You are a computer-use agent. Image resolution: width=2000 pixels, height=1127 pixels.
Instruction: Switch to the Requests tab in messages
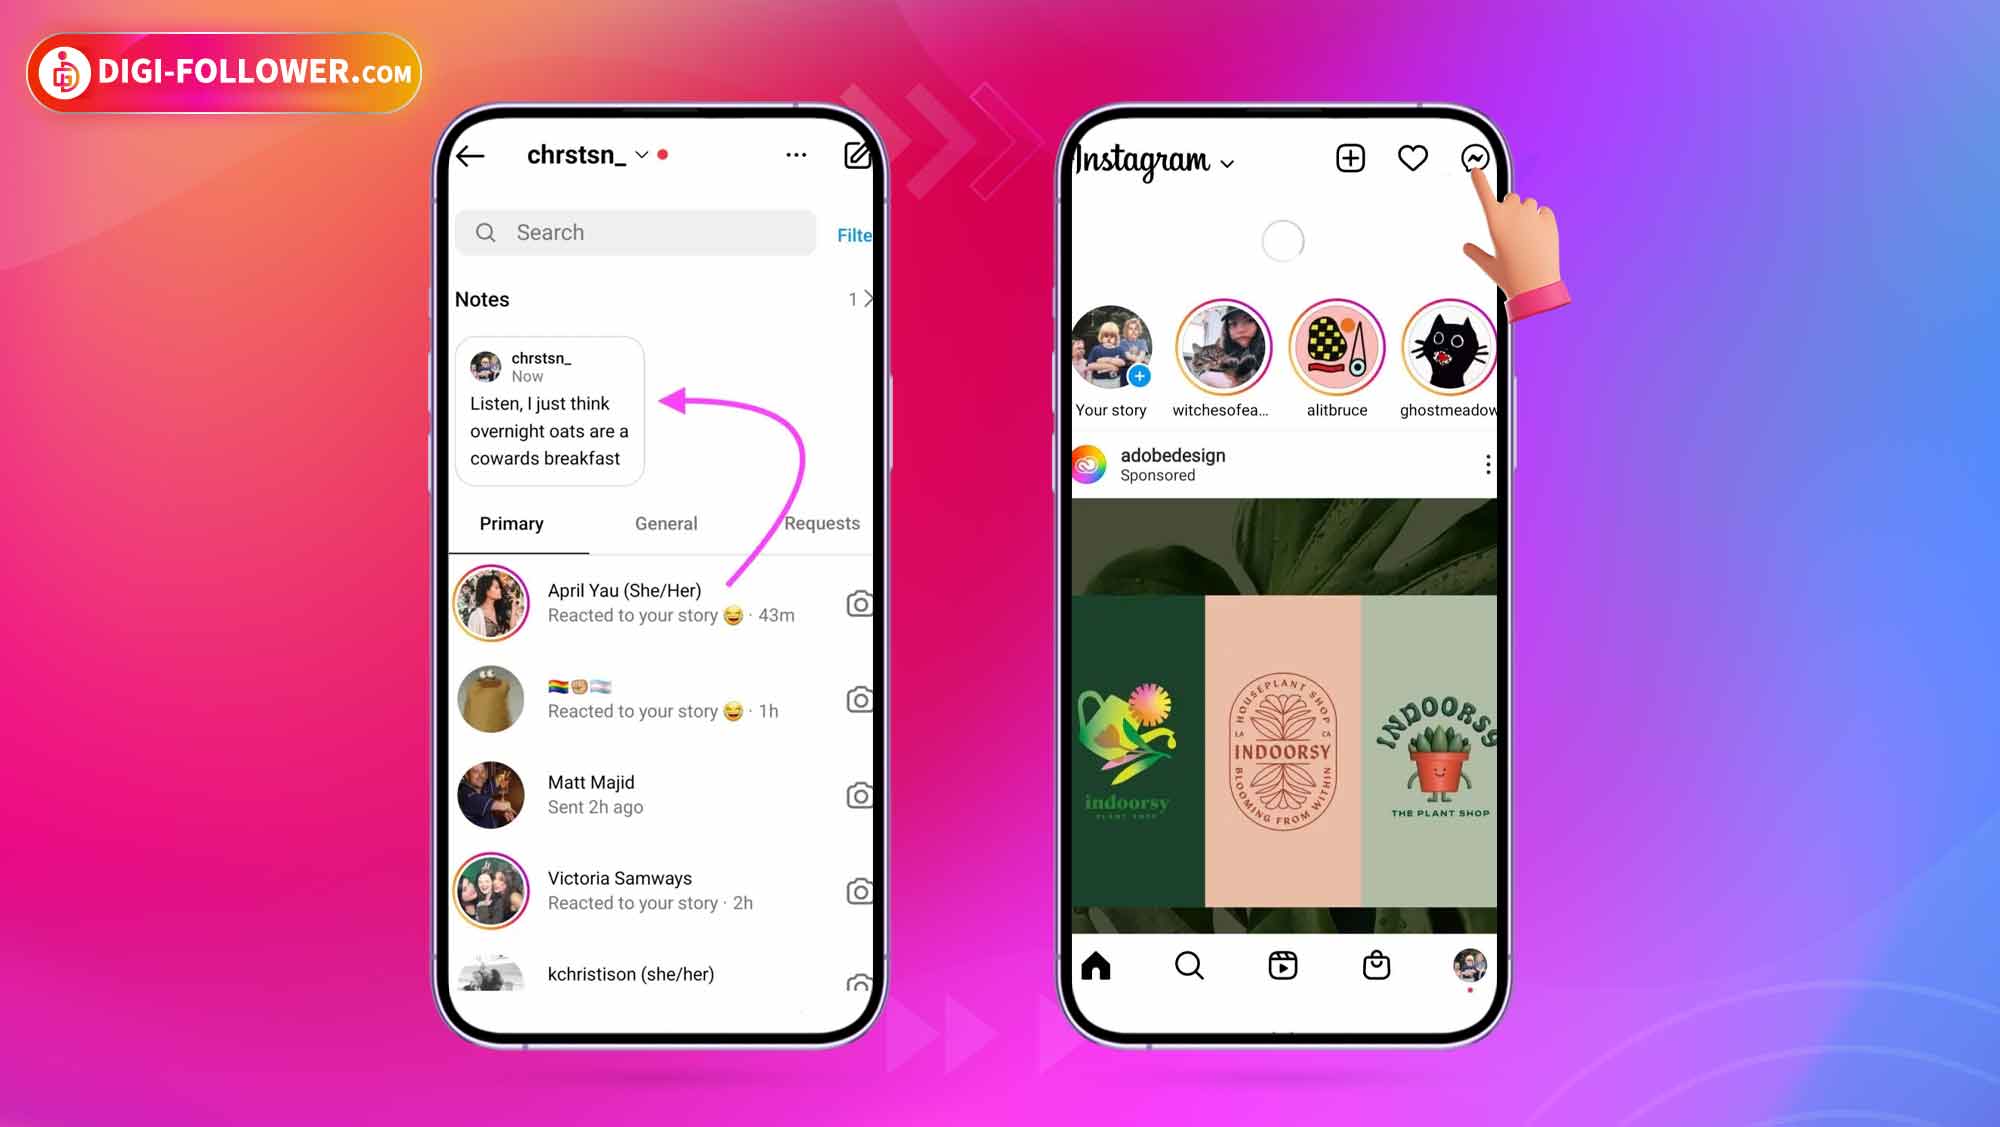(821, 522)
